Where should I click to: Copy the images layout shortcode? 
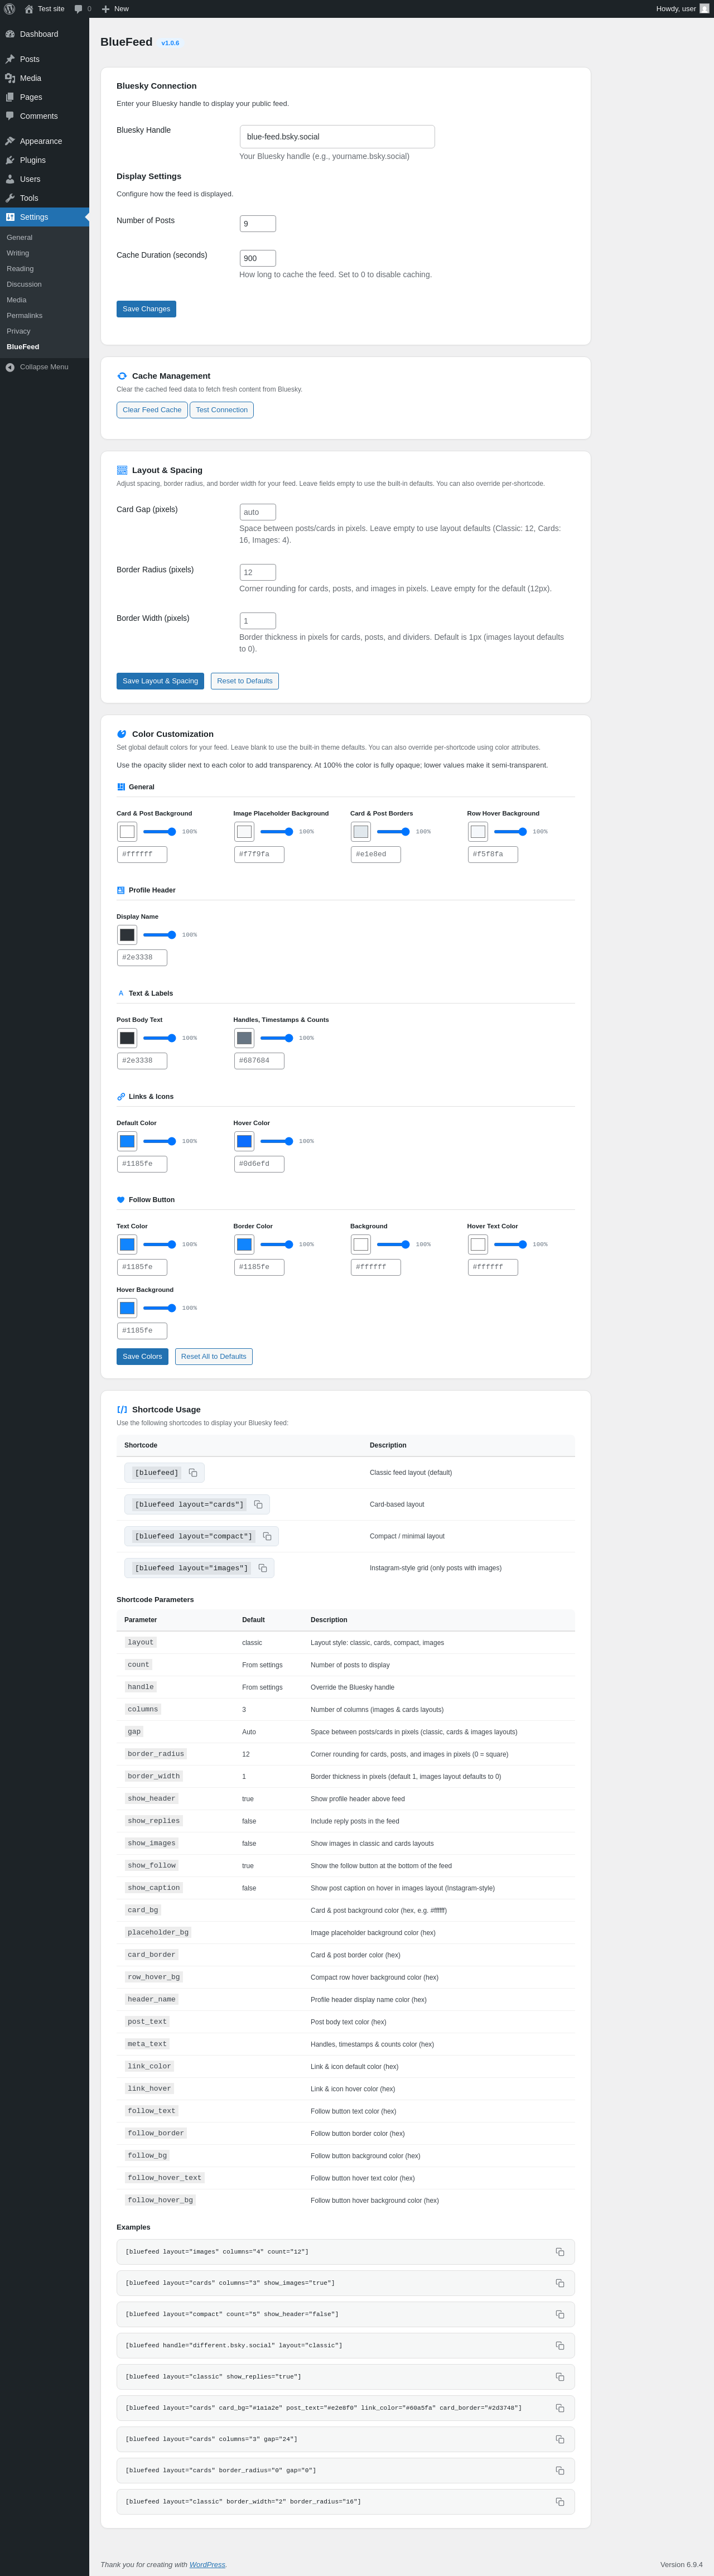coord(263,1568)
